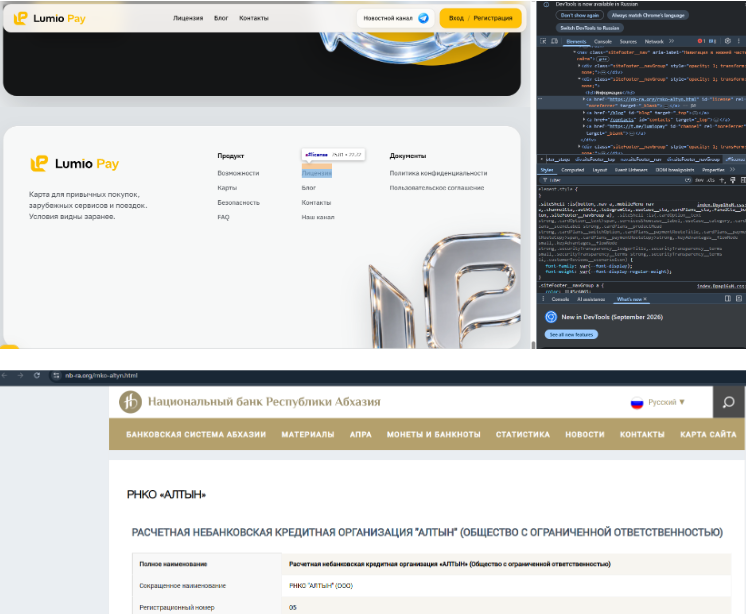Click Контакты link in footer
The height and width of the screenshot is (614, 746).
316,203
